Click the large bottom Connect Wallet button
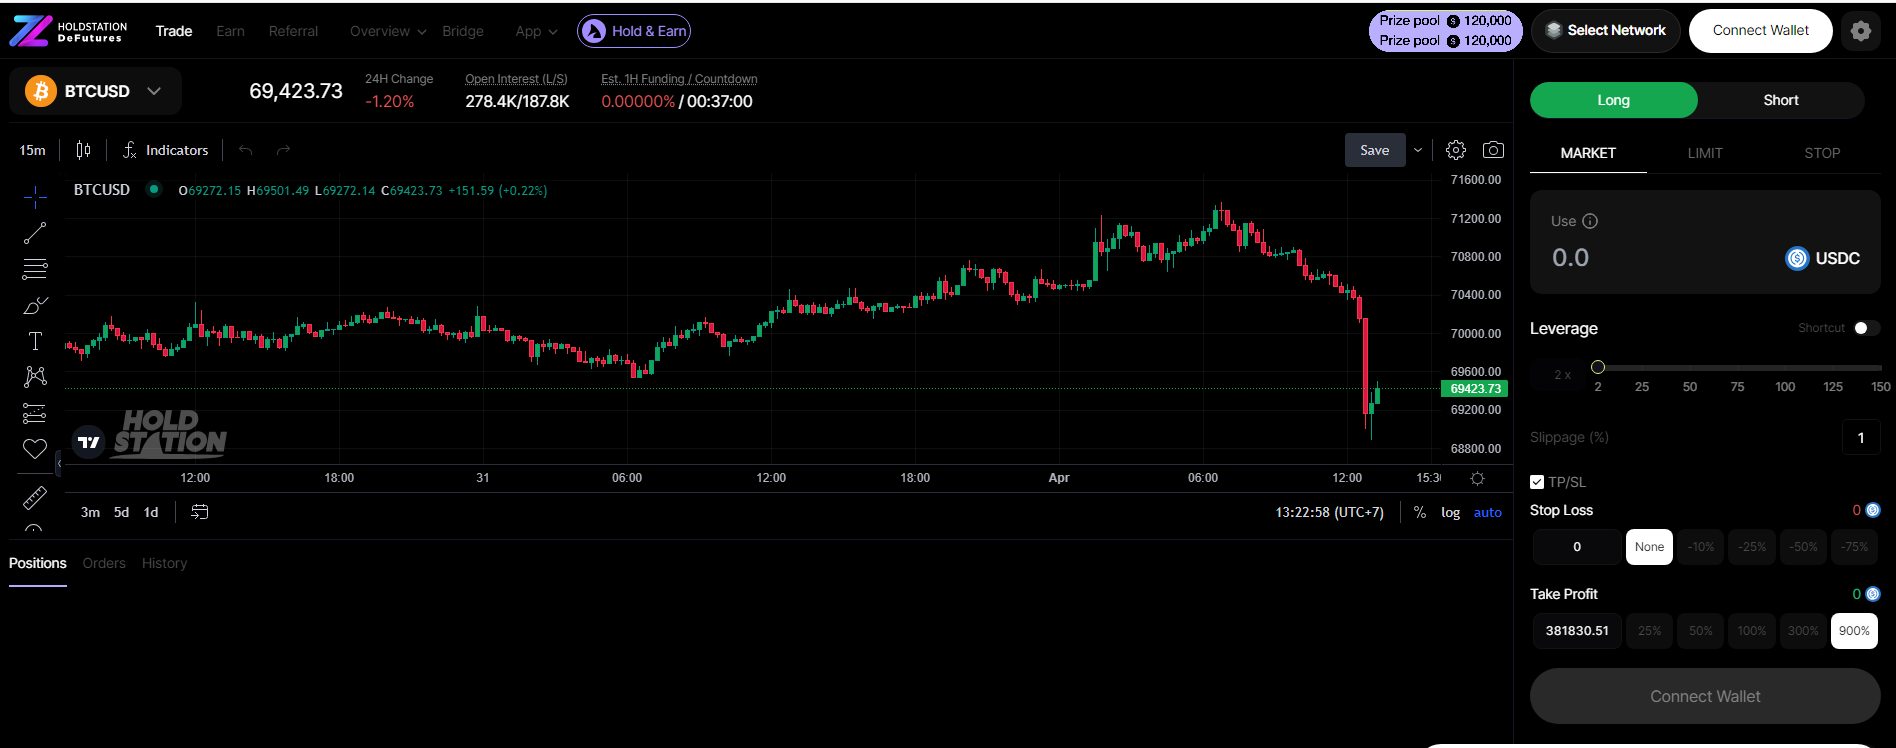Screen dimensions: 1896x748 pos(1705,696)
